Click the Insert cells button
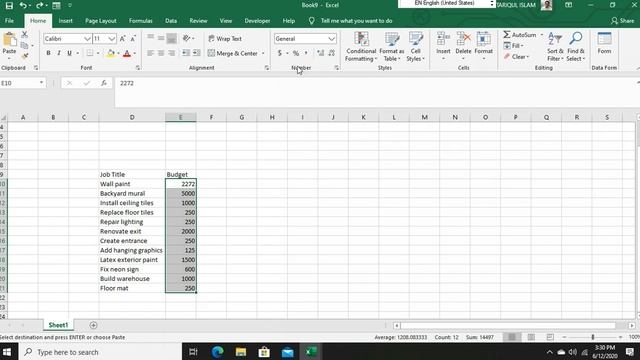 (x=443, y=46)
